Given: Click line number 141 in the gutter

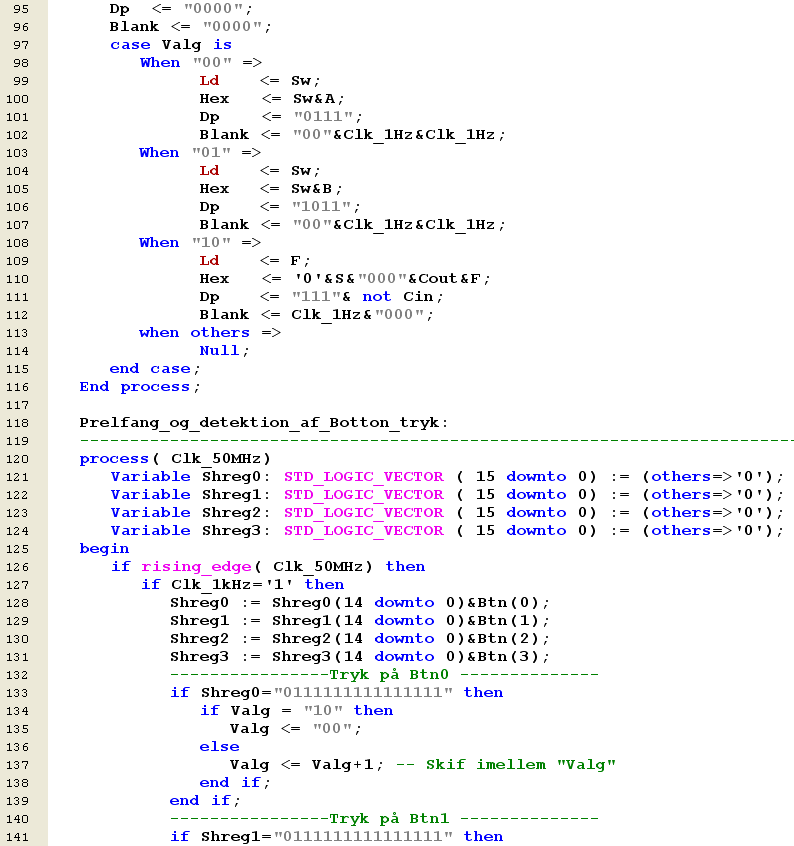Looking at the screenshot, I should pos(17,837).
